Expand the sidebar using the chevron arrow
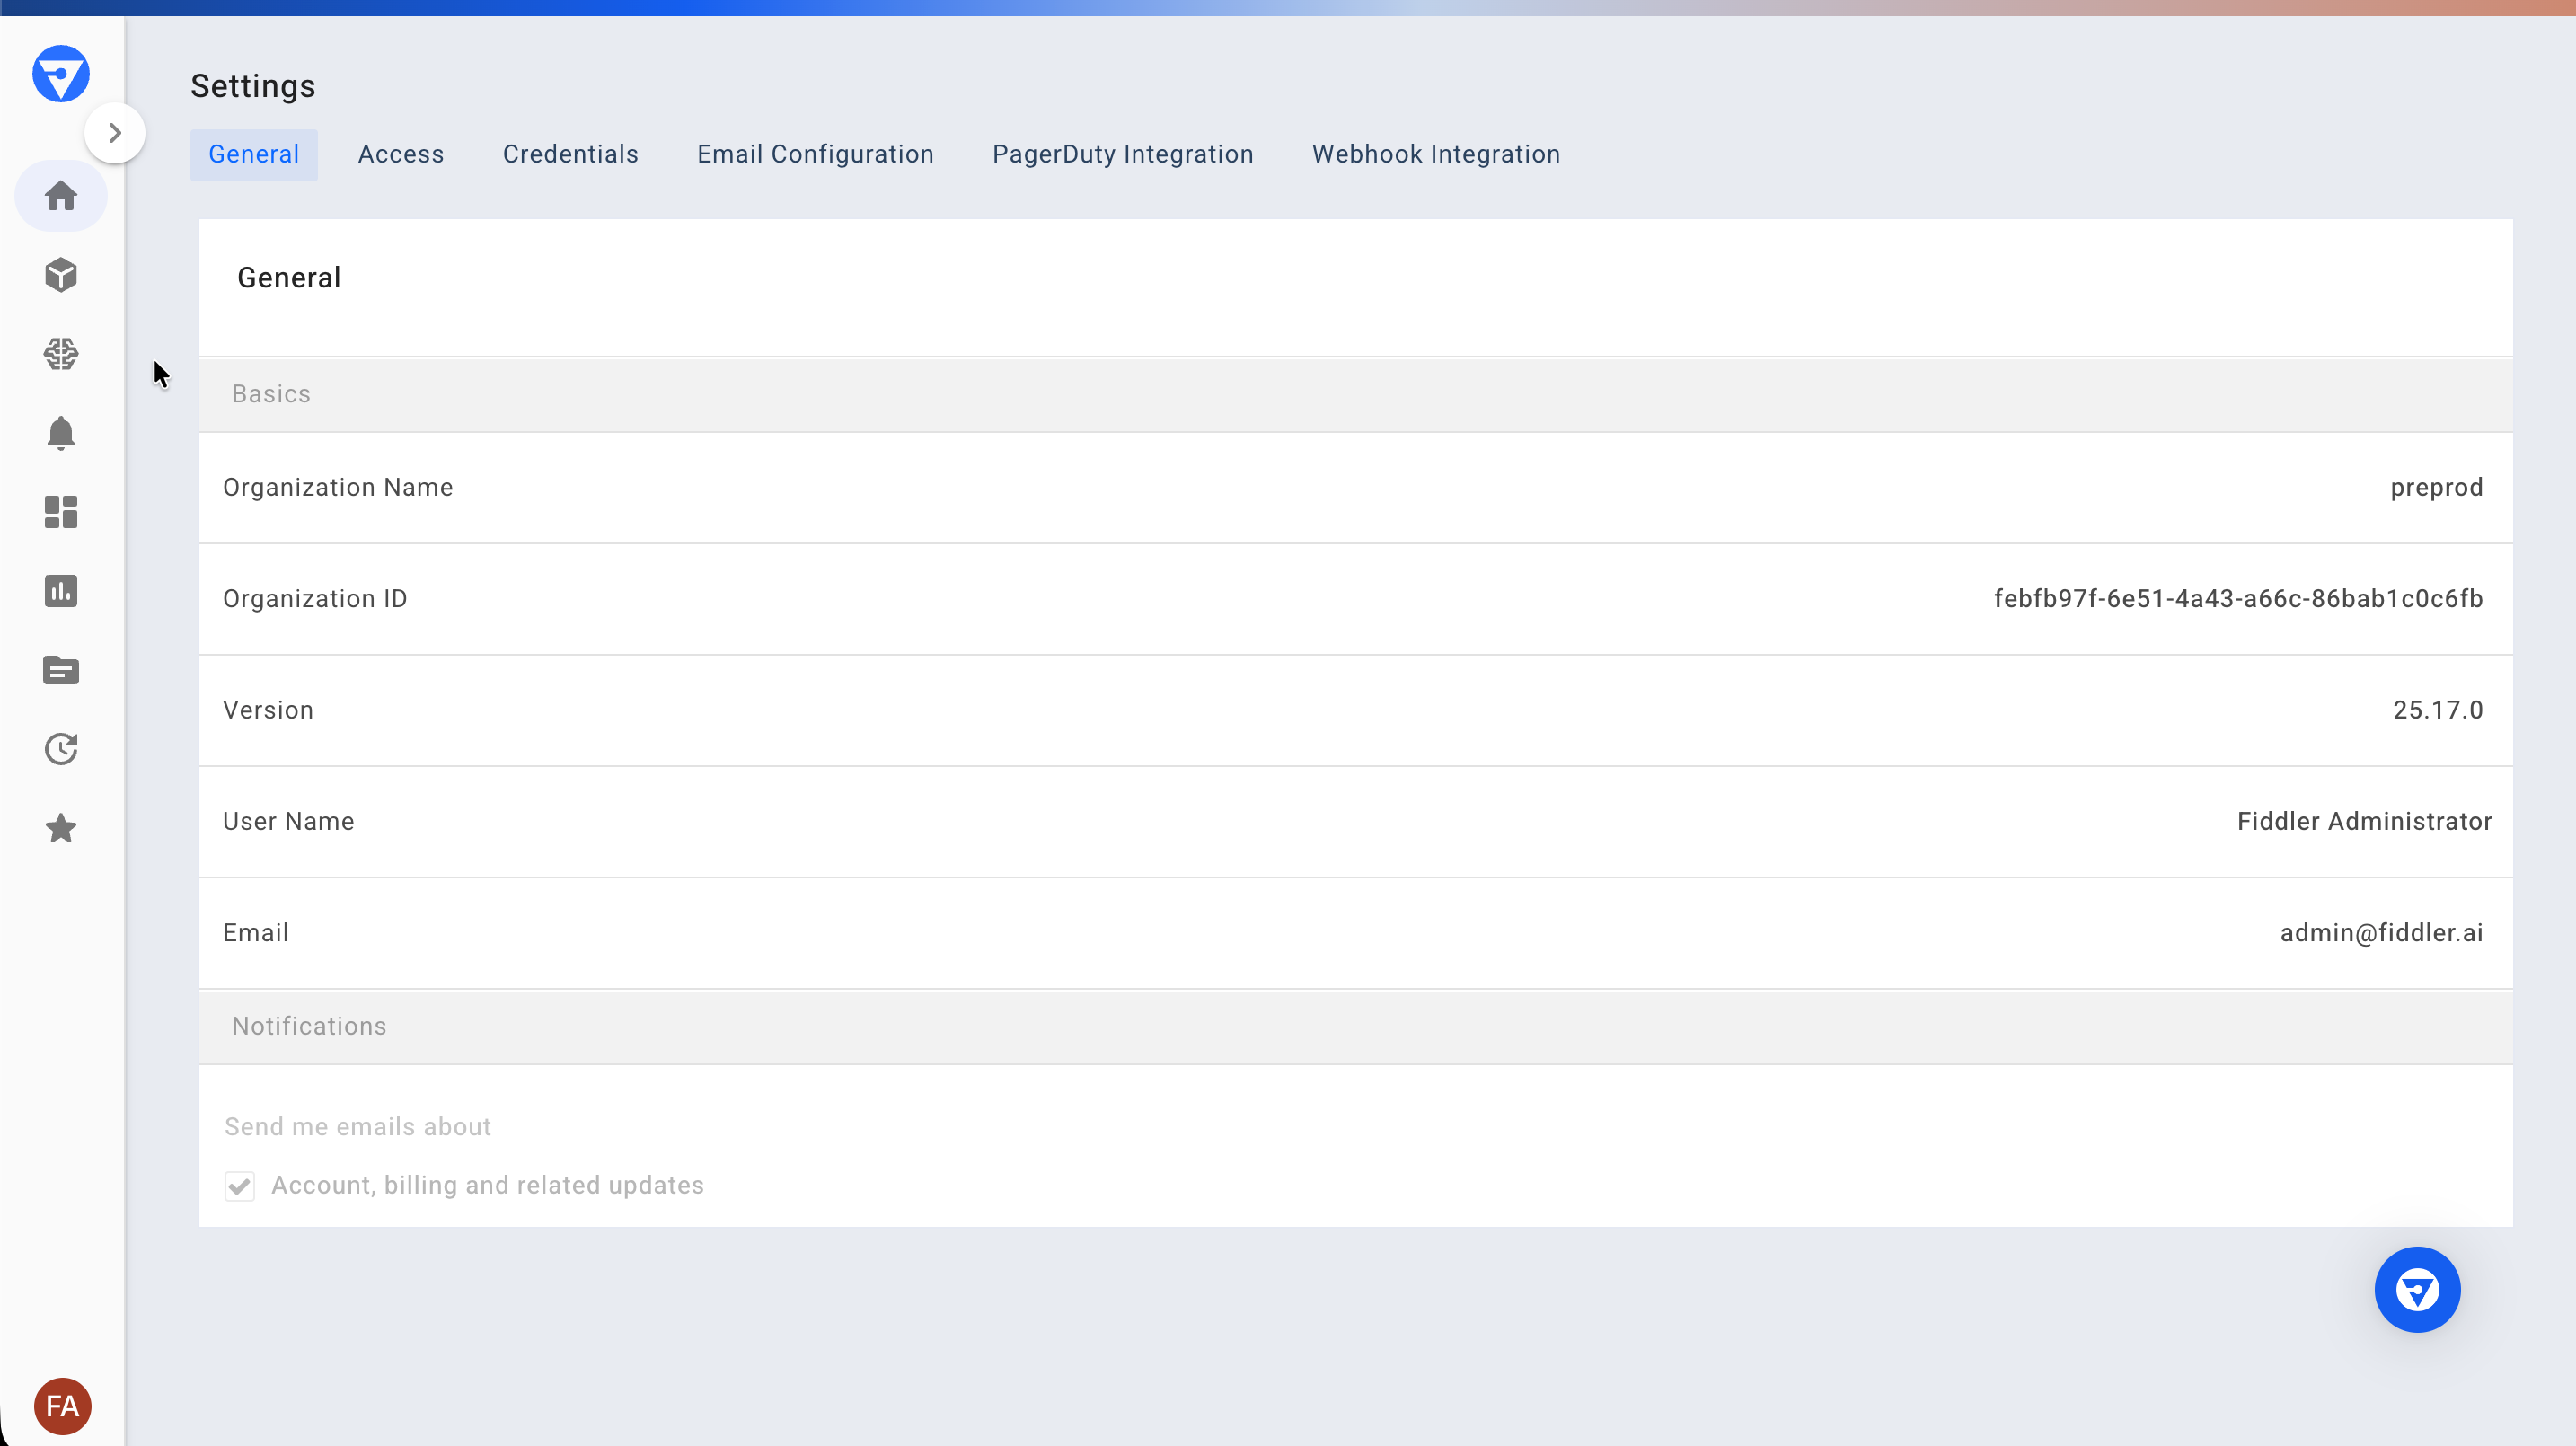2576x1446 pixels. pyautogui.click(x=115, y=131)
